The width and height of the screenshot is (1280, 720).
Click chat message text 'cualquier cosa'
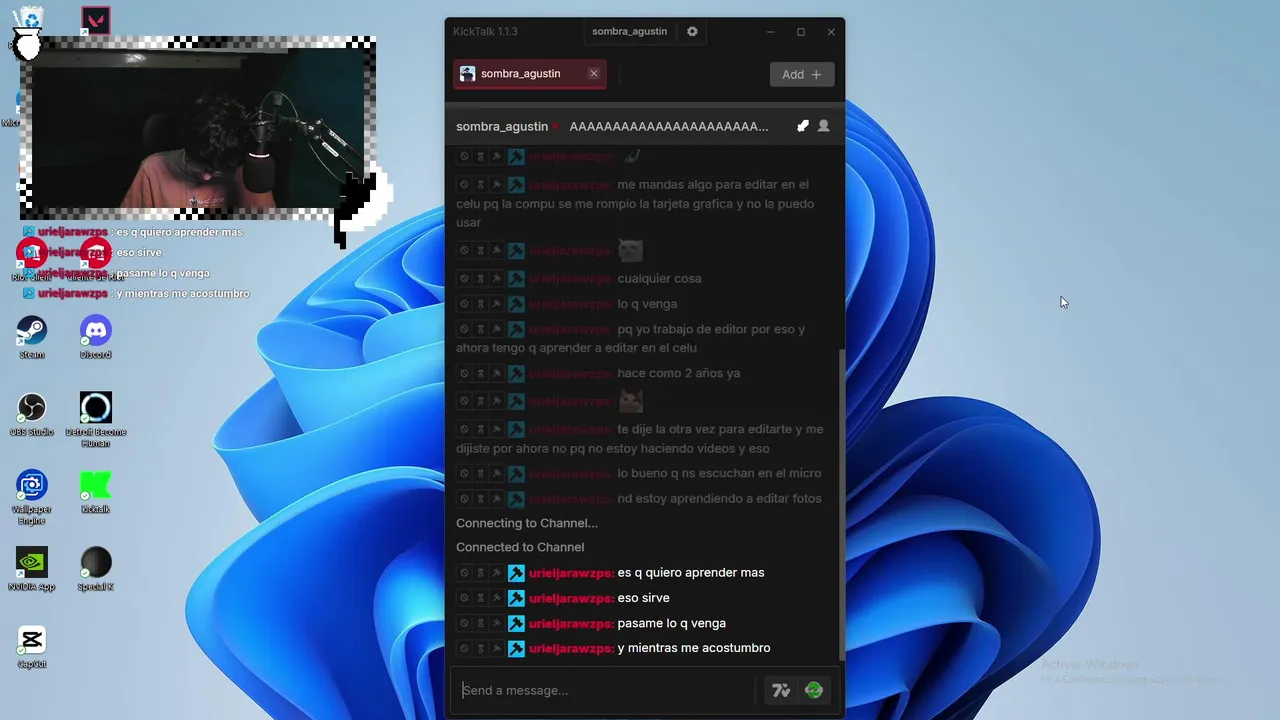click(659, 279)
